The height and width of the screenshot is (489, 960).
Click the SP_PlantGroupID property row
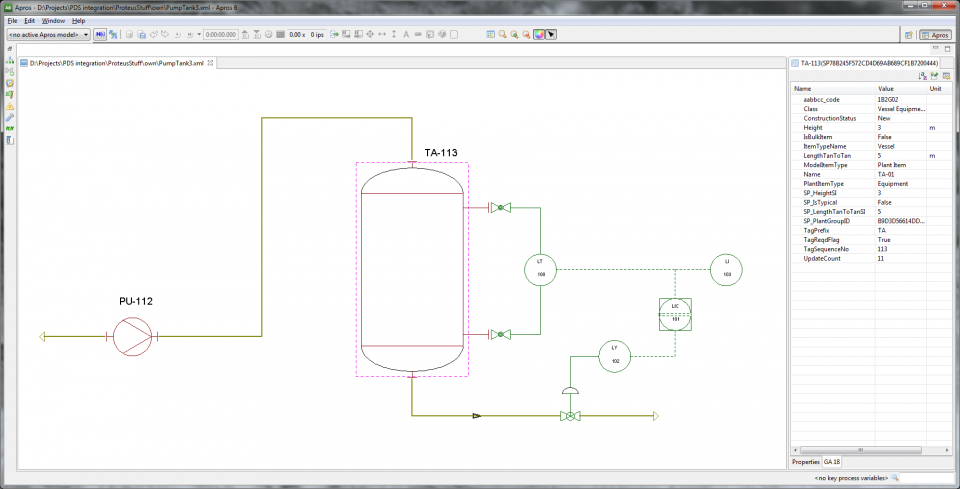[872, 221]
